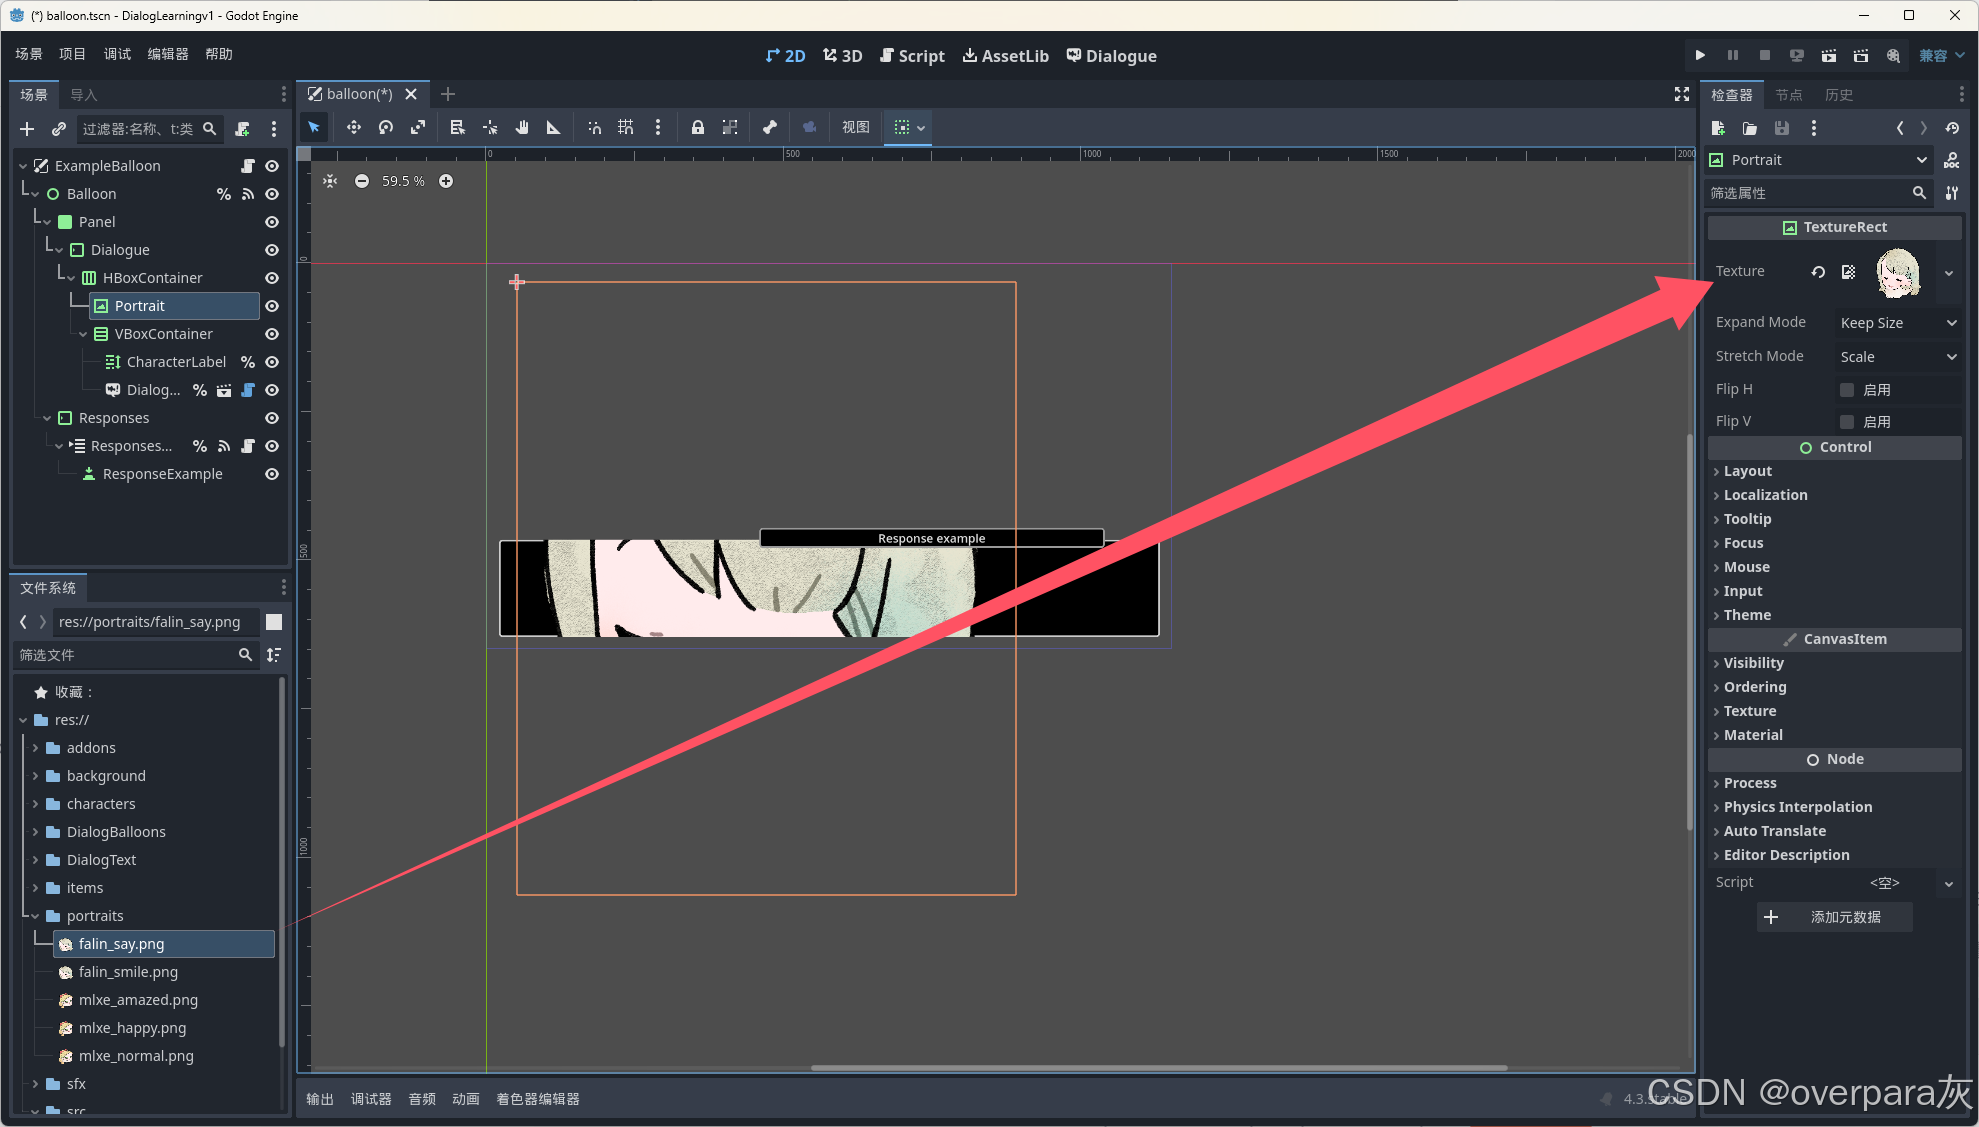
Task: Select the Scale Mode tool
Action: 418,127
